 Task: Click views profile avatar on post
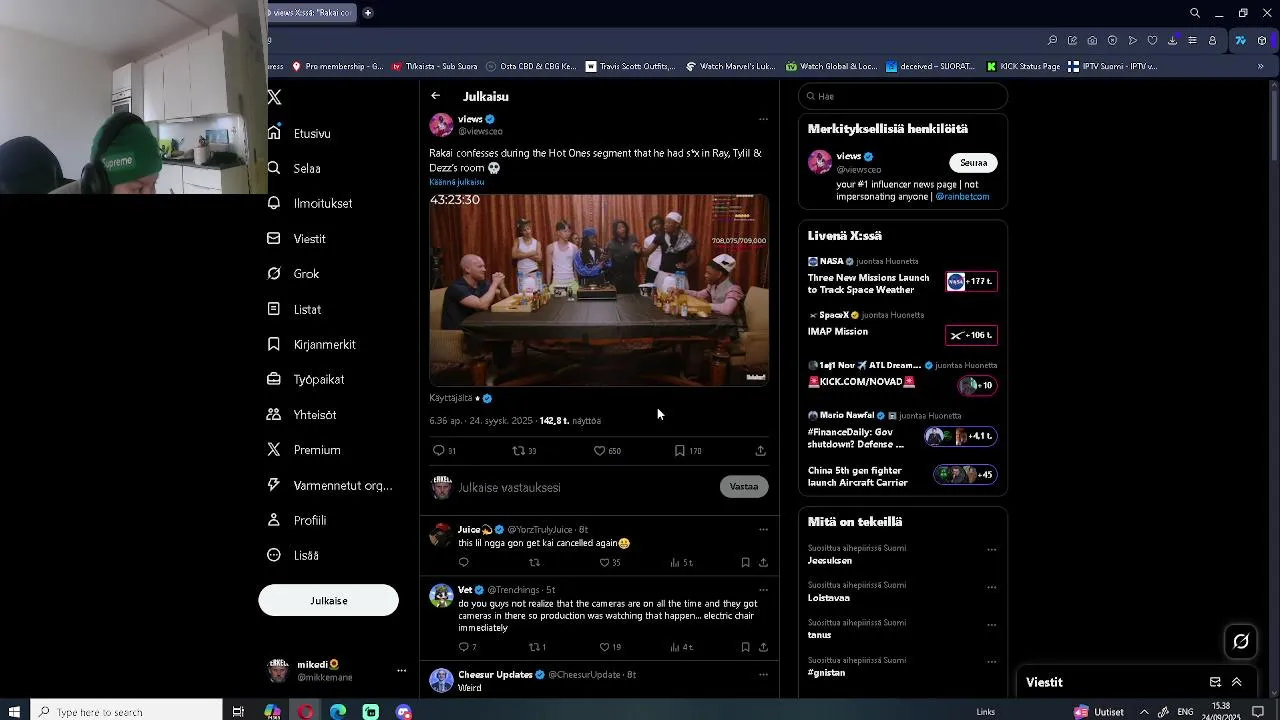[441, 125]
